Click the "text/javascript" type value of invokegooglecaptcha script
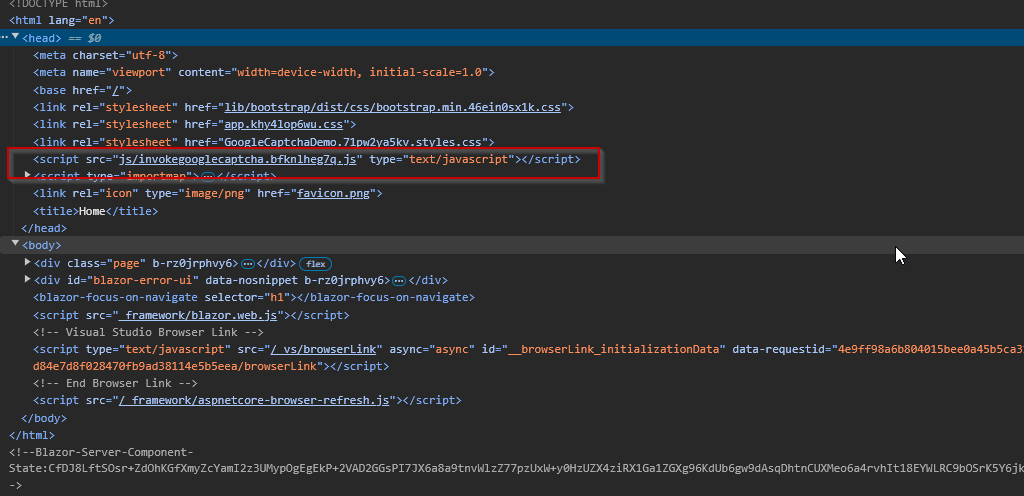This screenshot has width=1024, height=496. [456, 159]
